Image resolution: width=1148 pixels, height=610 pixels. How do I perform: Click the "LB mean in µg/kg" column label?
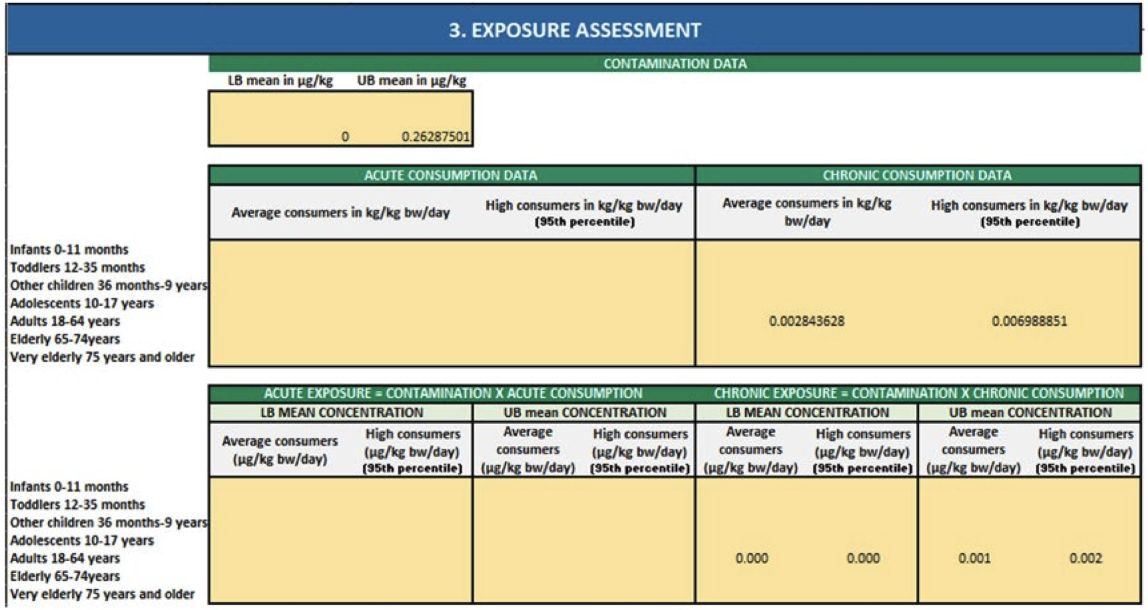coord(280,81)
